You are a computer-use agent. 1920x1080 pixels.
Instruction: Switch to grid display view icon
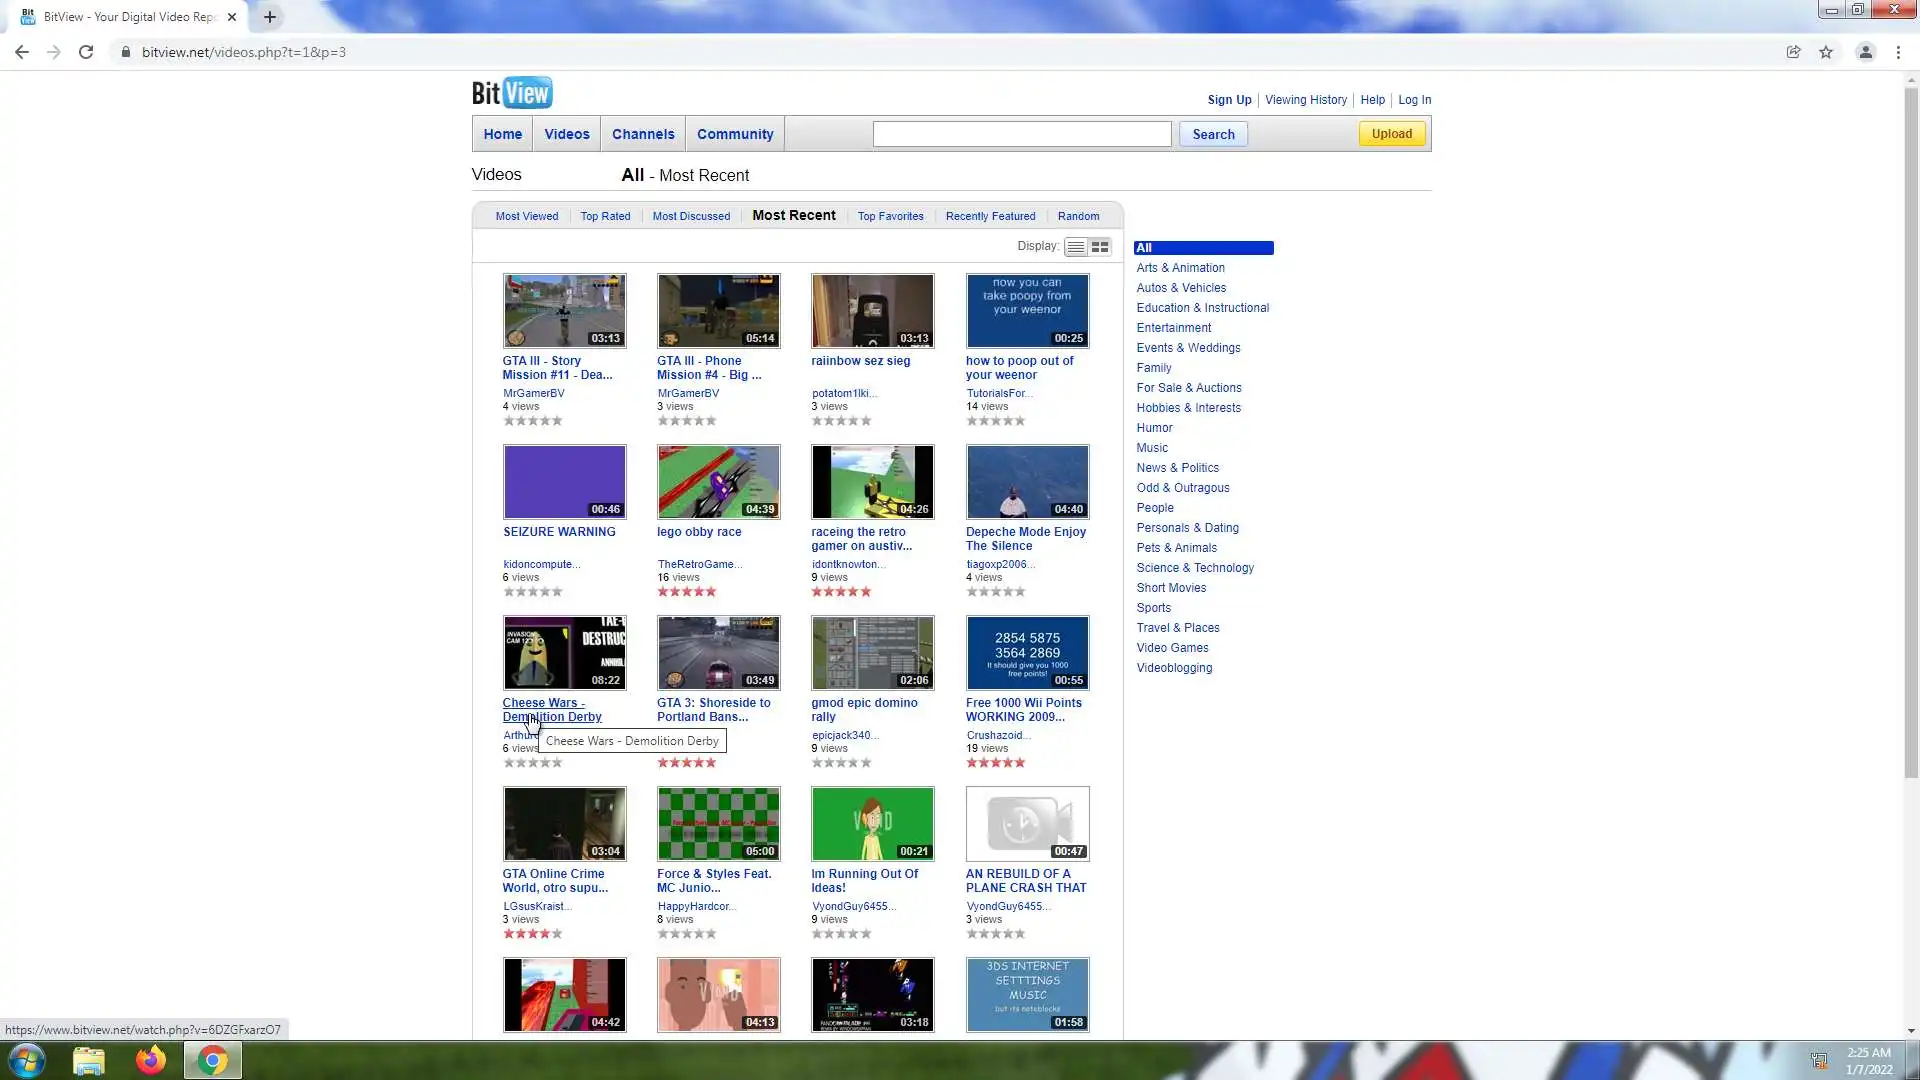pos(1100,247)
